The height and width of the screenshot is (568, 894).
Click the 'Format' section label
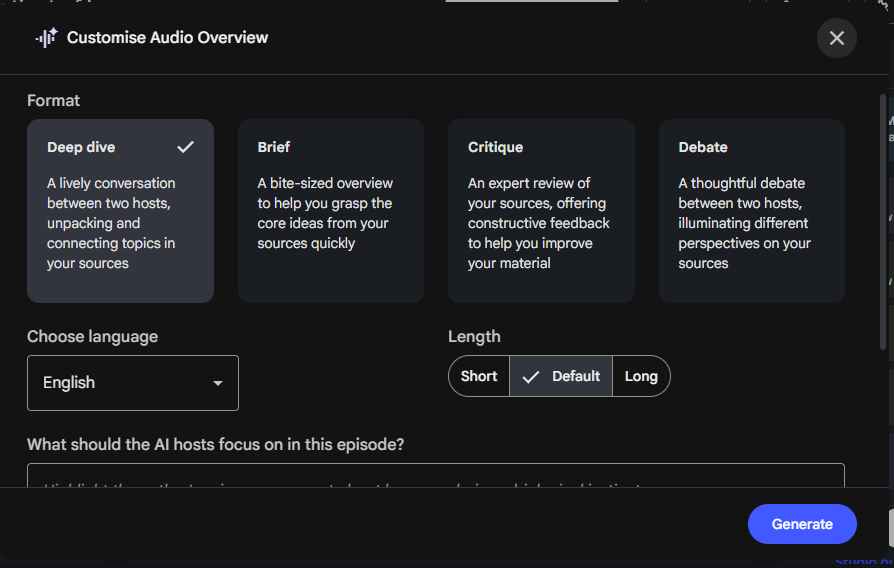coord(54,100)
